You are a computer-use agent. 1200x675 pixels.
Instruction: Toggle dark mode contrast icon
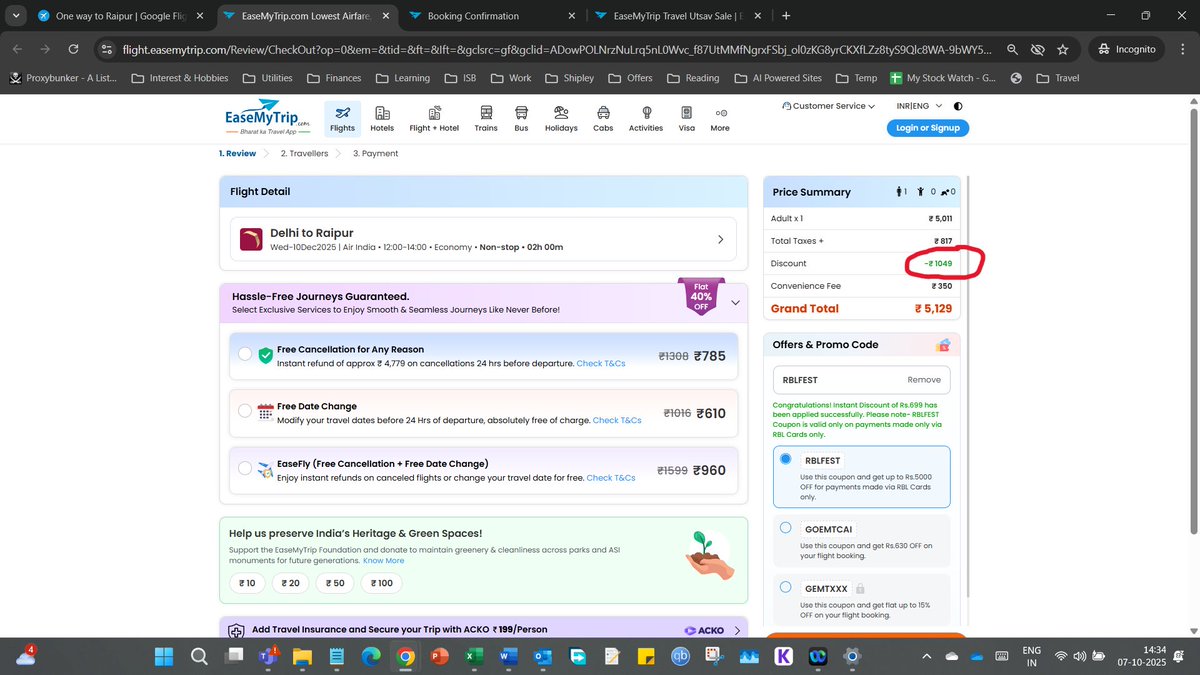tap(958, 106)
